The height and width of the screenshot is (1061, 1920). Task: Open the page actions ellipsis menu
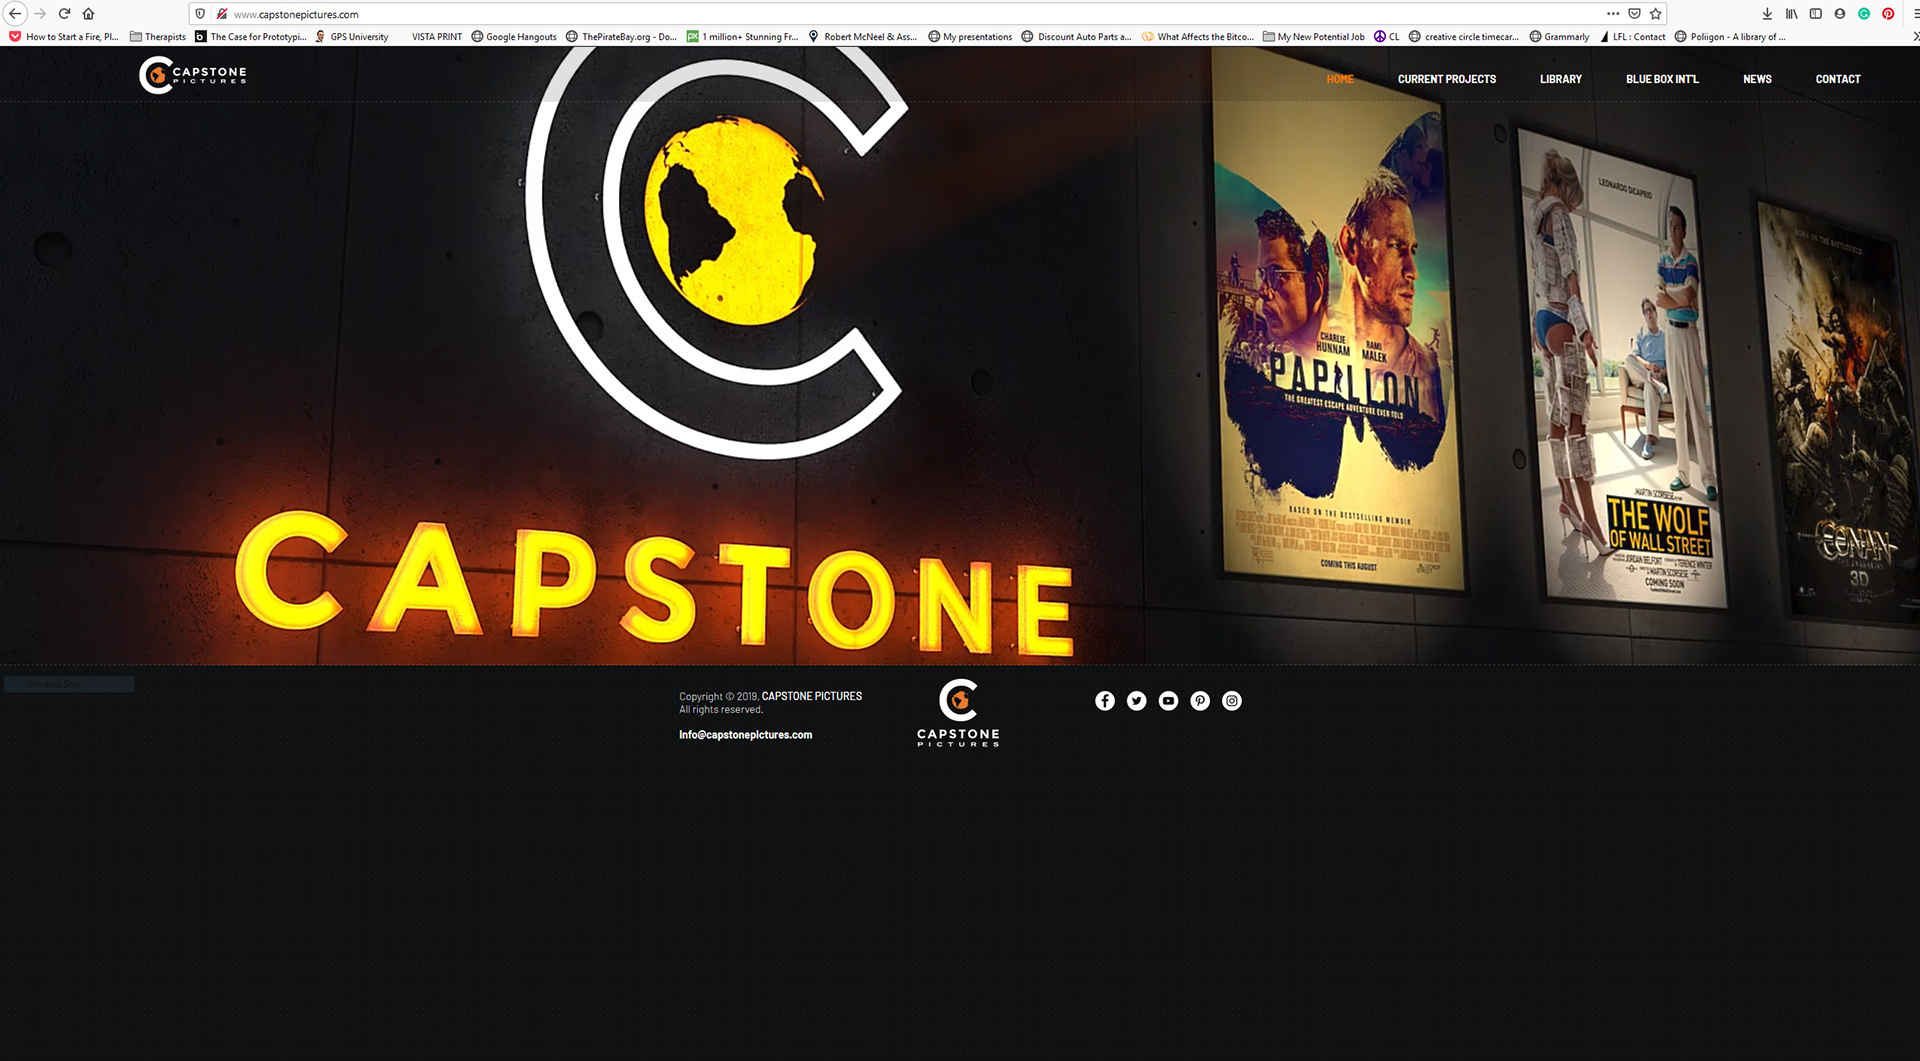point(1613,14)
